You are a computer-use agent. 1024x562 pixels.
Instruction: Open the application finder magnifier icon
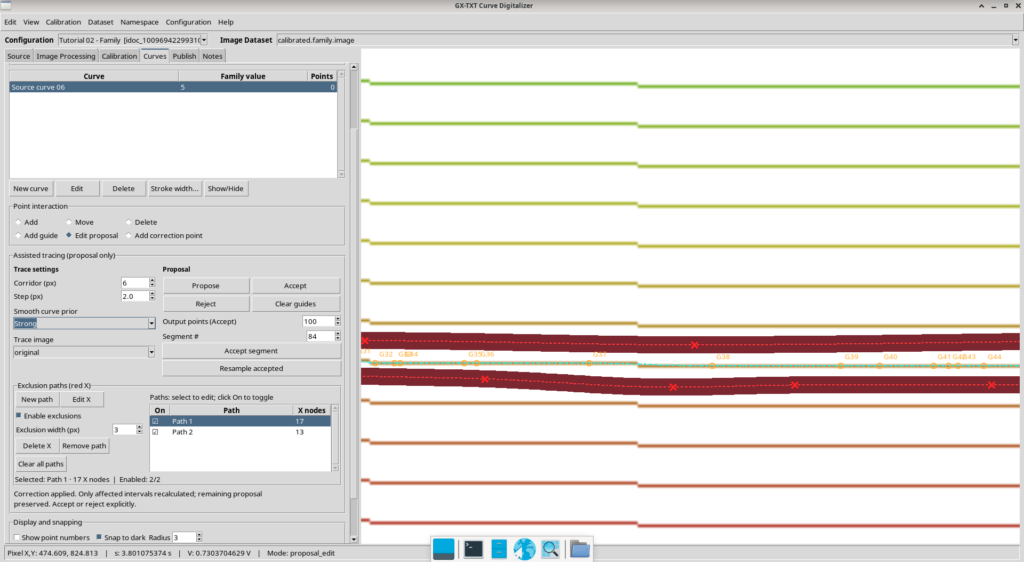click(x=550, y=549)
